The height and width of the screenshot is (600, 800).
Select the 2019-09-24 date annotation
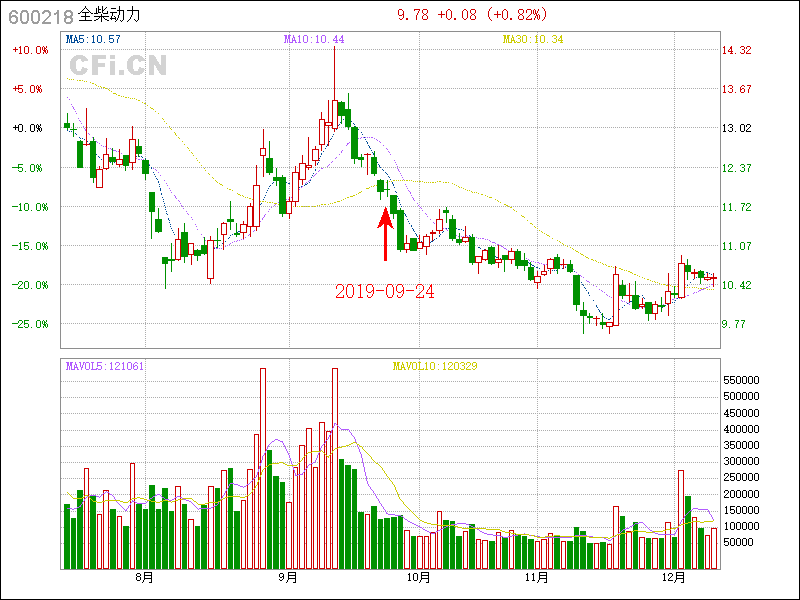[x=384, y=291]
